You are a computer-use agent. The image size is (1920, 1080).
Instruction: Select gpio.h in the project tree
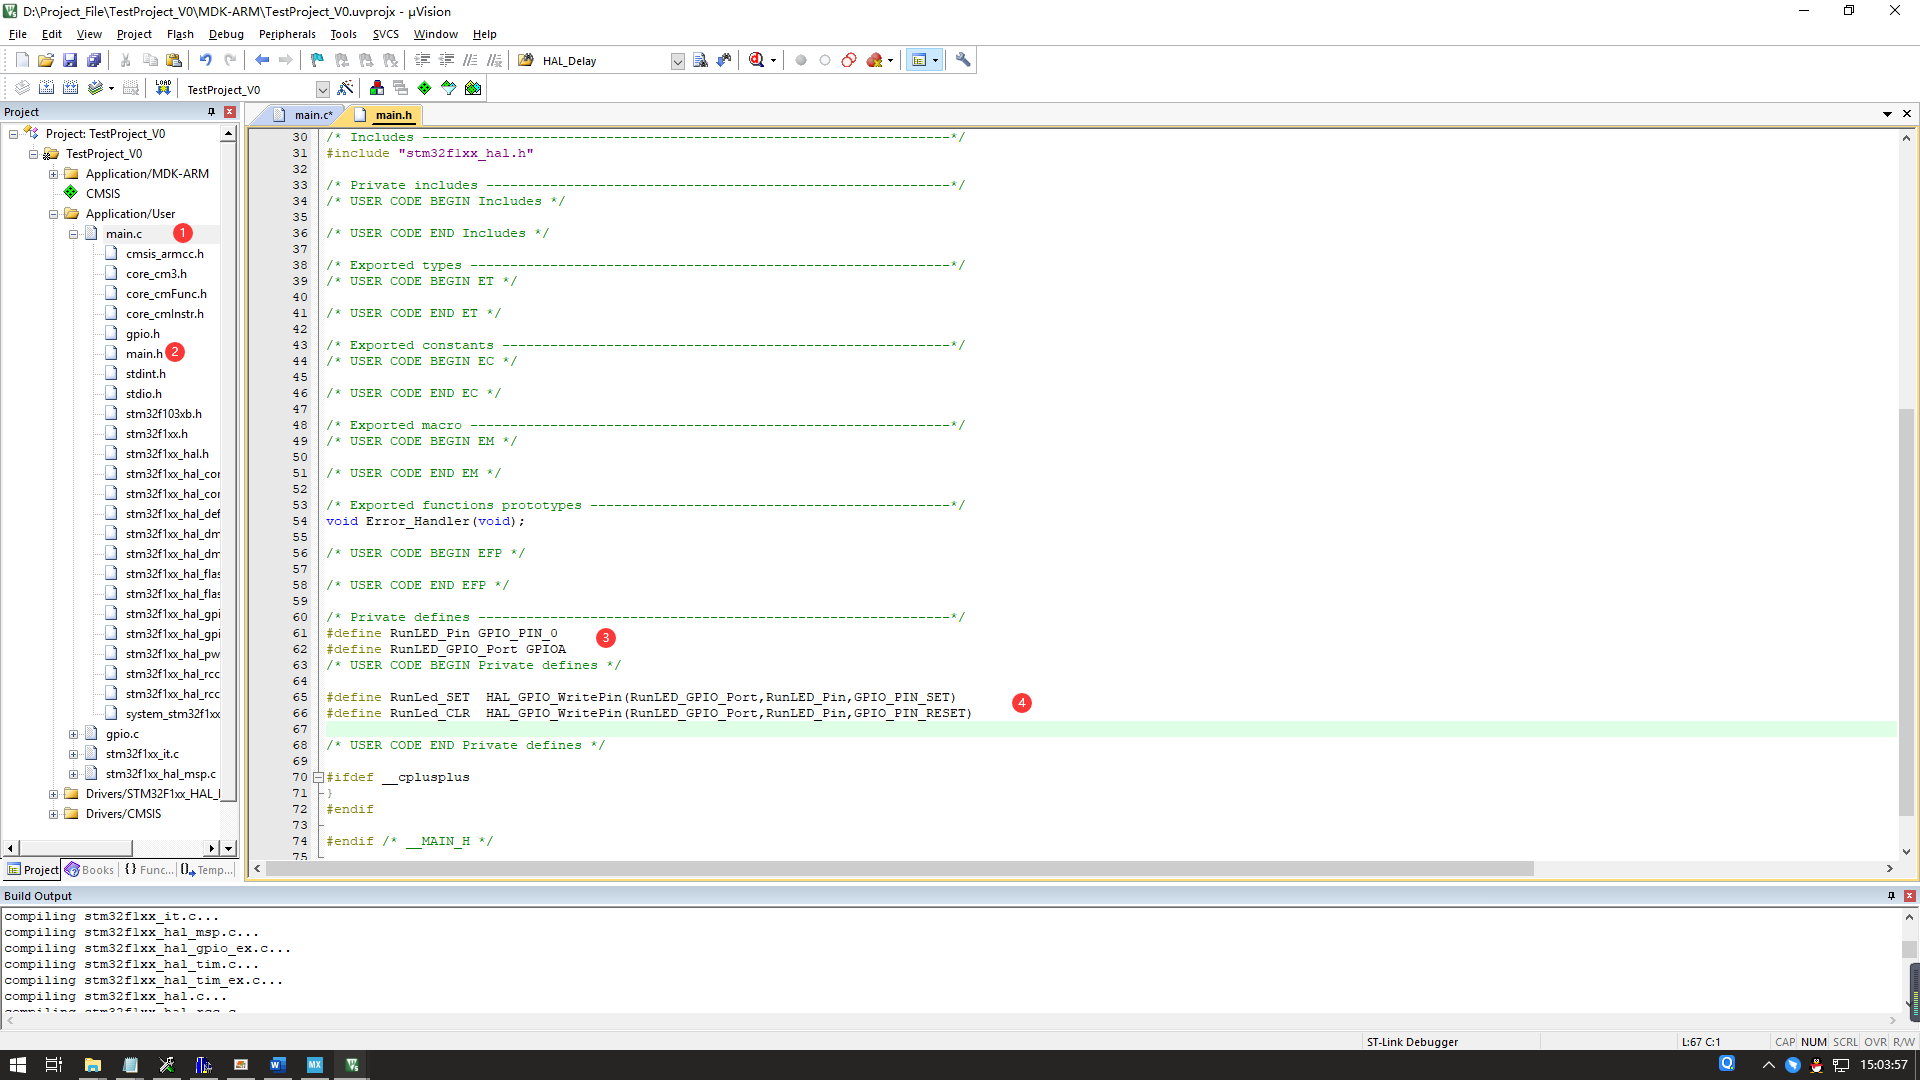click(x=142, y=334)
